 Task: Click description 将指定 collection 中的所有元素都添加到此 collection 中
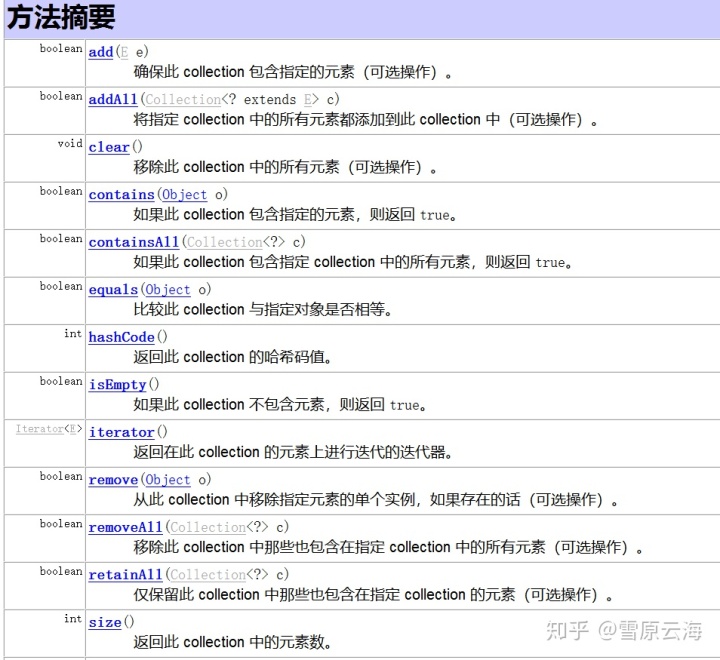pyautogui.click(x=317, y=119)
